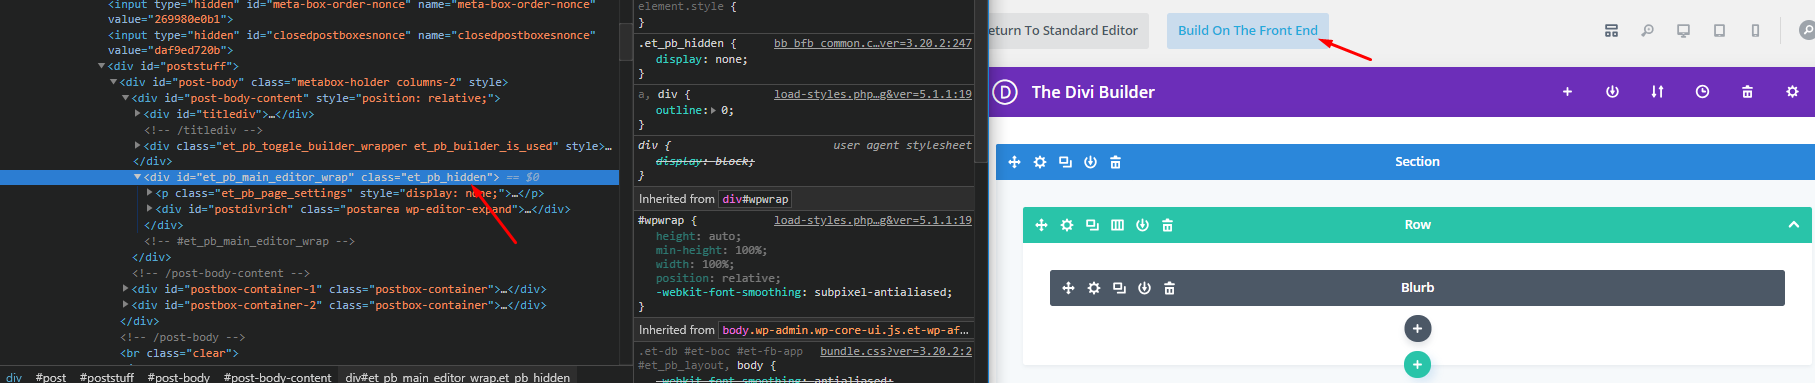This screenshot has width=1815, height=383.
Task: Open Row settings gear icon
Action: click(1067, 225)
